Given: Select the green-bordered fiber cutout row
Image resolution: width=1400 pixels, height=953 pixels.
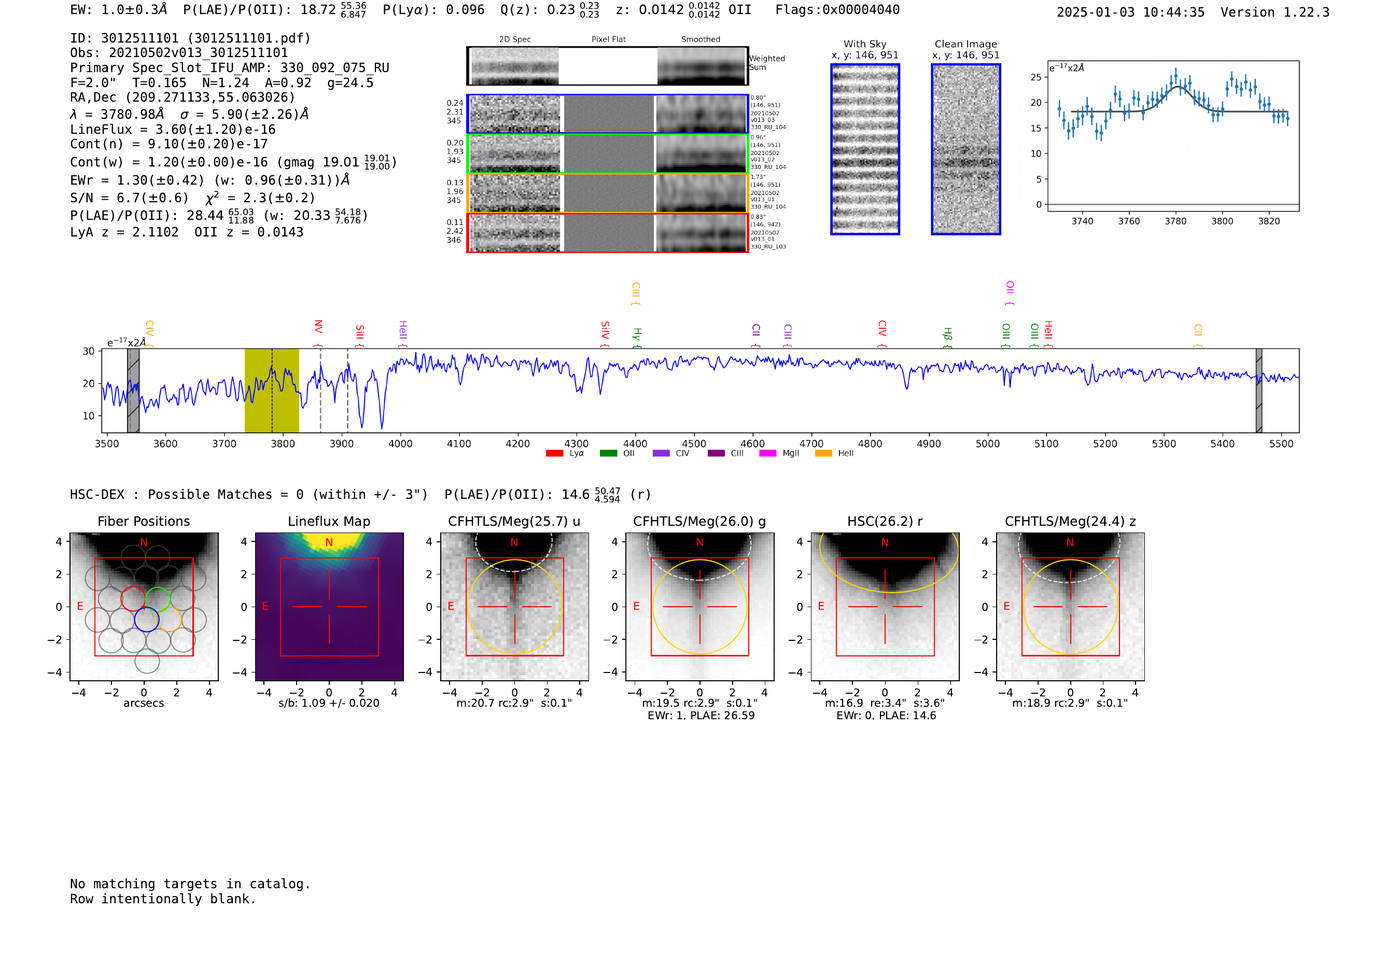Looking at the screenshot, I should click(x=608, y=154).
